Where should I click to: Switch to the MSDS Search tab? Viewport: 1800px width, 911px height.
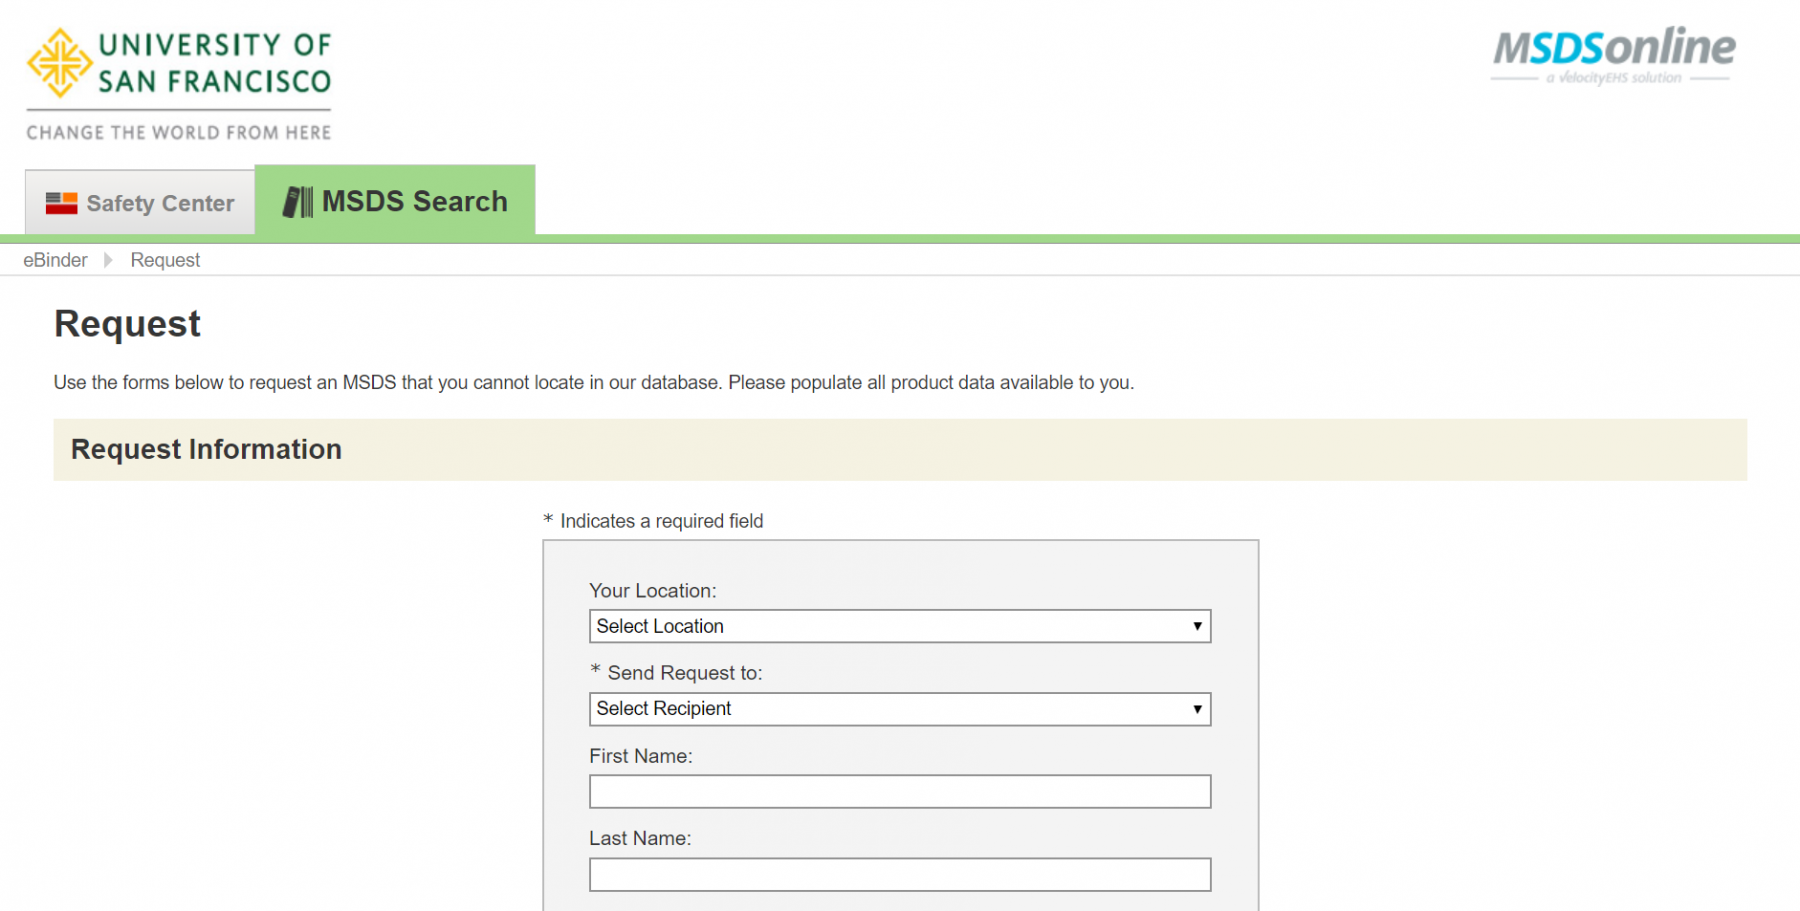pyautogui.click(x=395, y=201)
